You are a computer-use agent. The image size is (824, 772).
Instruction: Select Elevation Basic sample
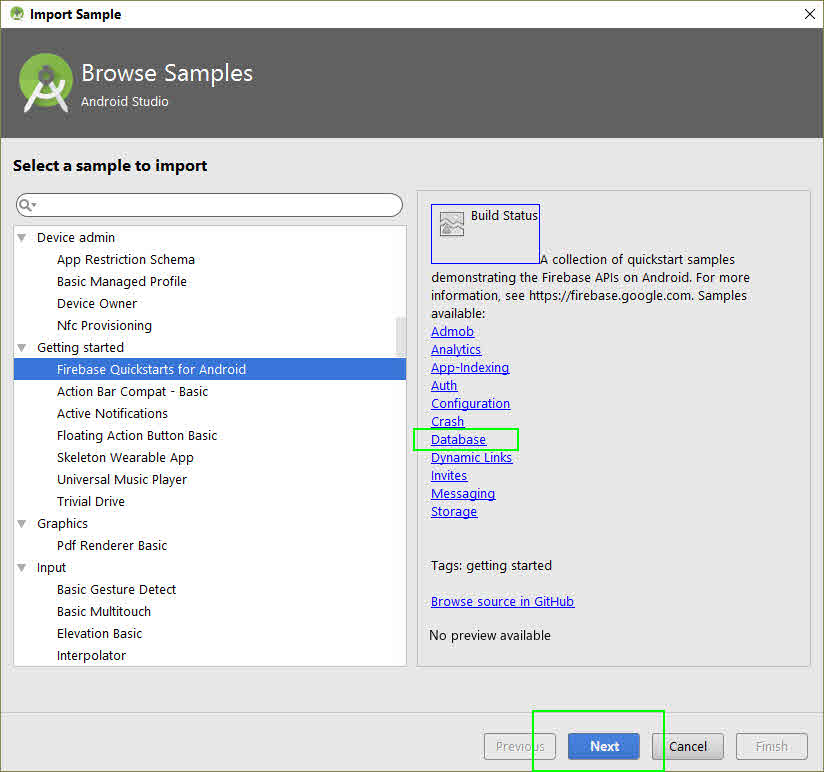(100, 634)
